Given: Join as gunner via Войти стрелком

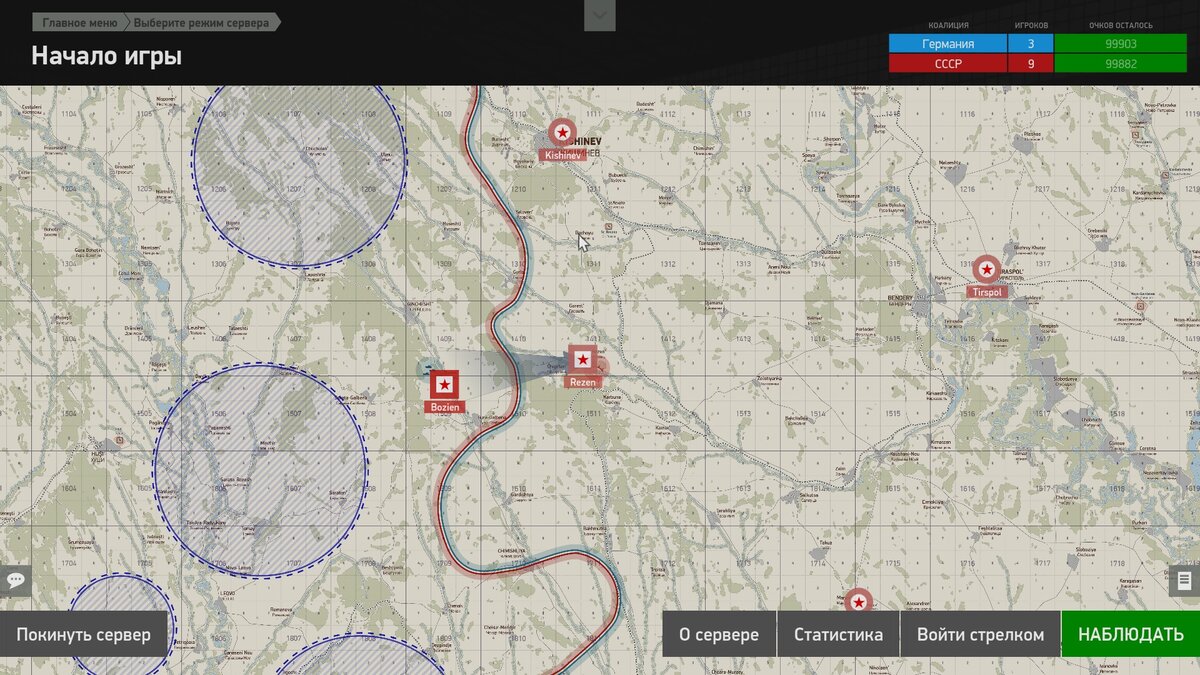Looking at the screenshot, I should [x=980, y=635].
